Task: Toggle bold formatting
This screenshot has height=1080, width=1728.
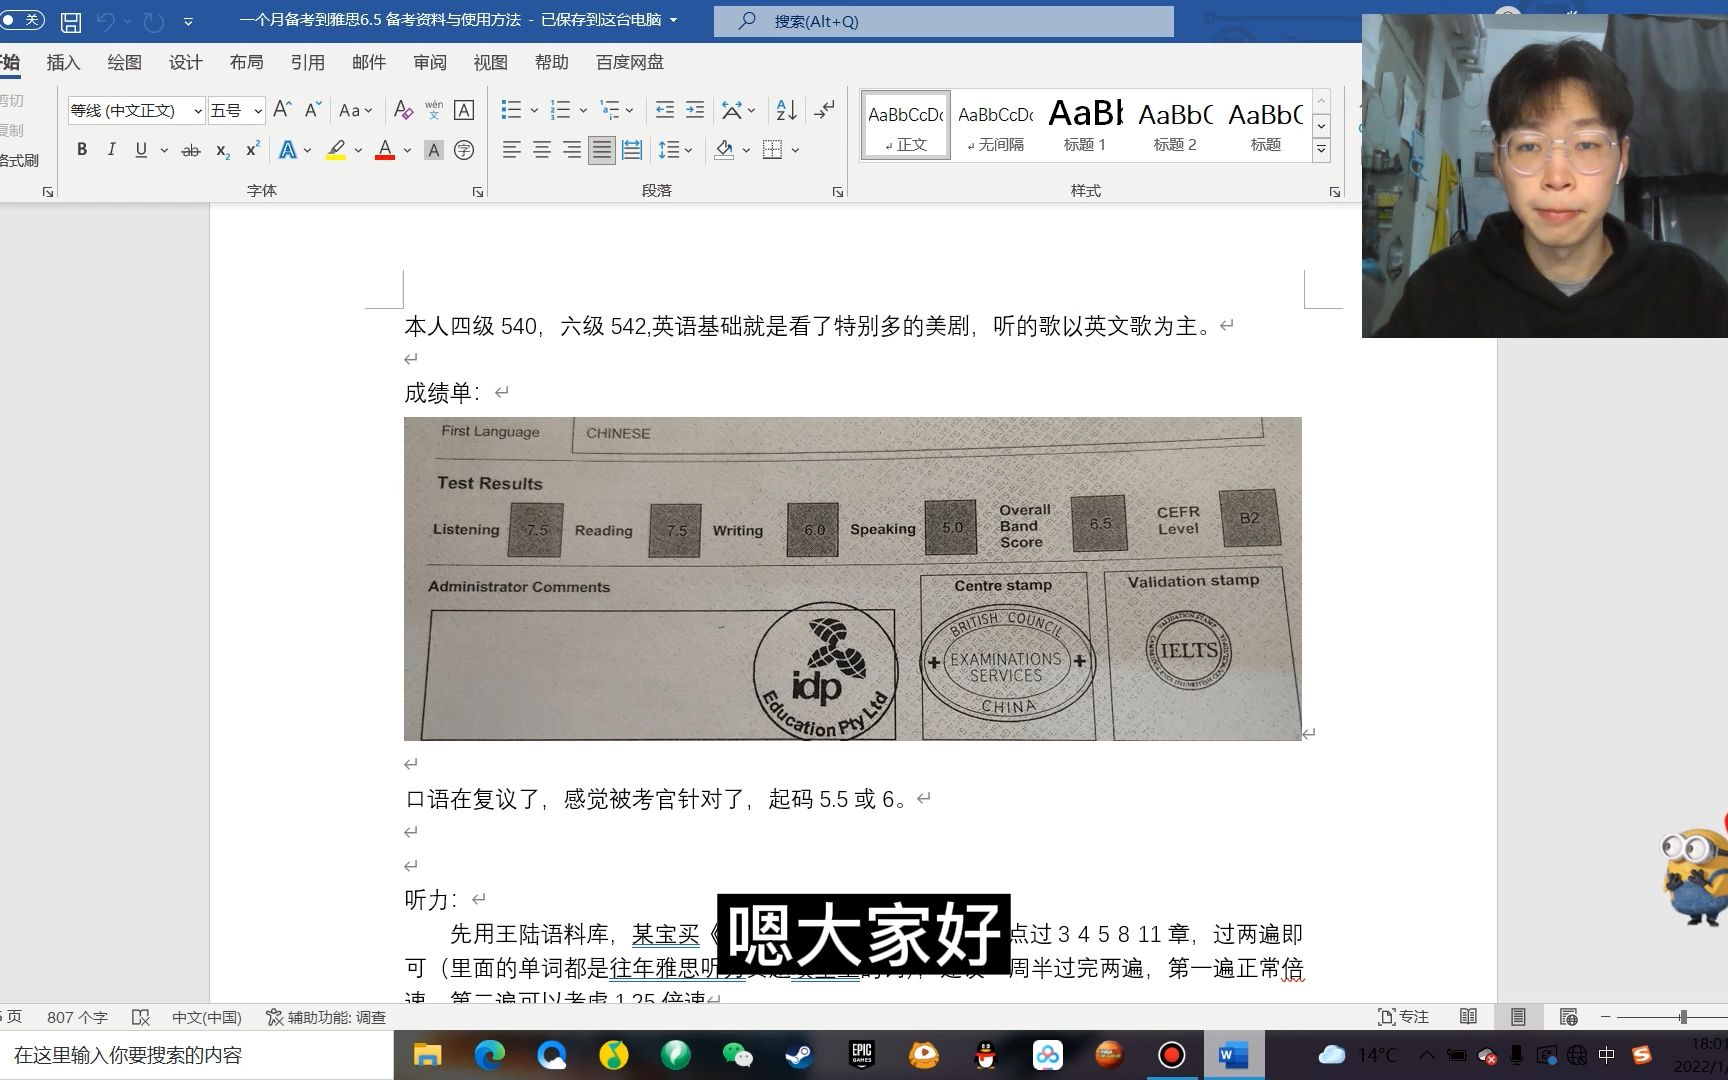Action: coord(82,150)
